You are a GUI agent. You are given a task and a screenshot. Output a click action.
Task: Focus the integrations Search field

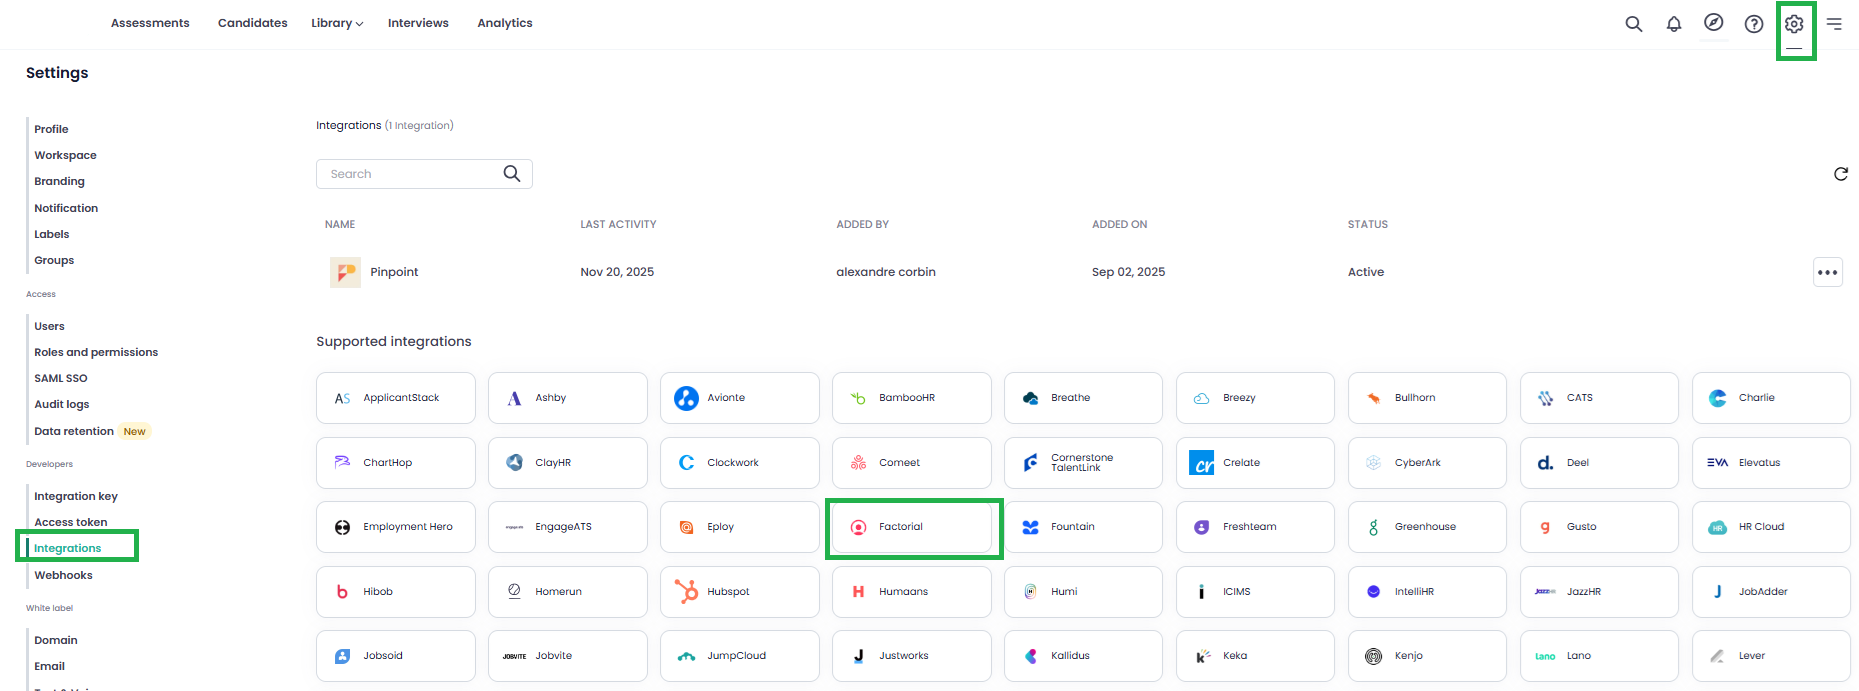(x=424, y=174)
